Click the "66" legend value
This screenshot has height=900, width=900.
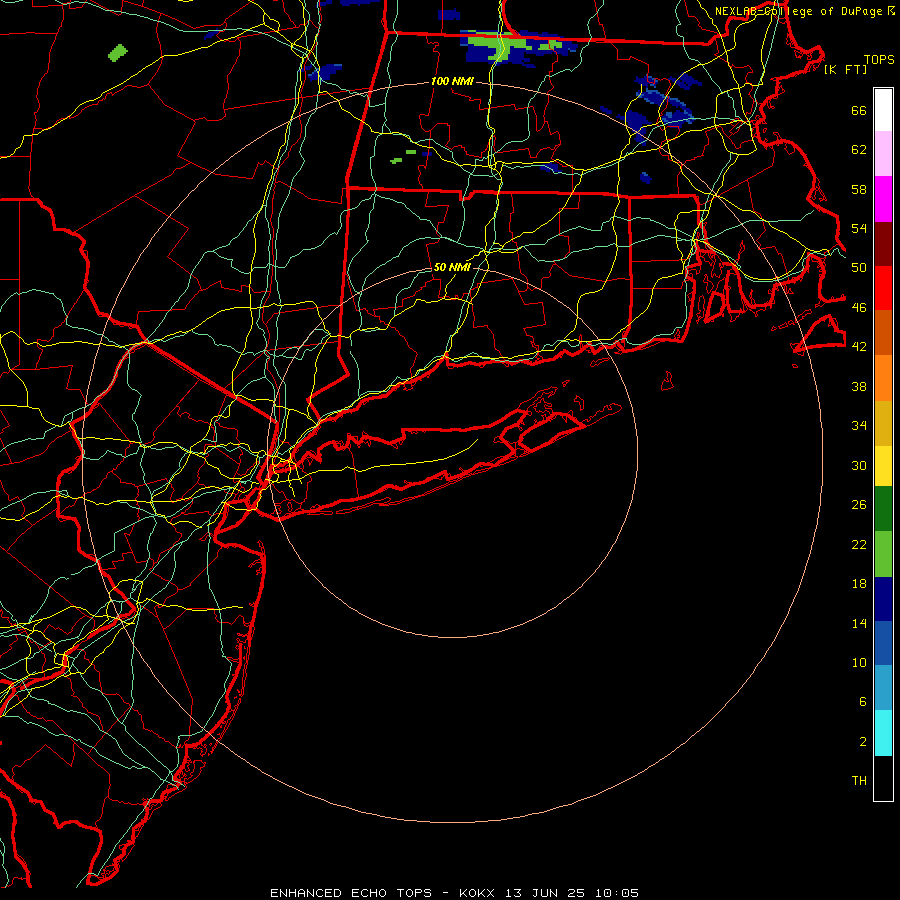pos(859,111)
